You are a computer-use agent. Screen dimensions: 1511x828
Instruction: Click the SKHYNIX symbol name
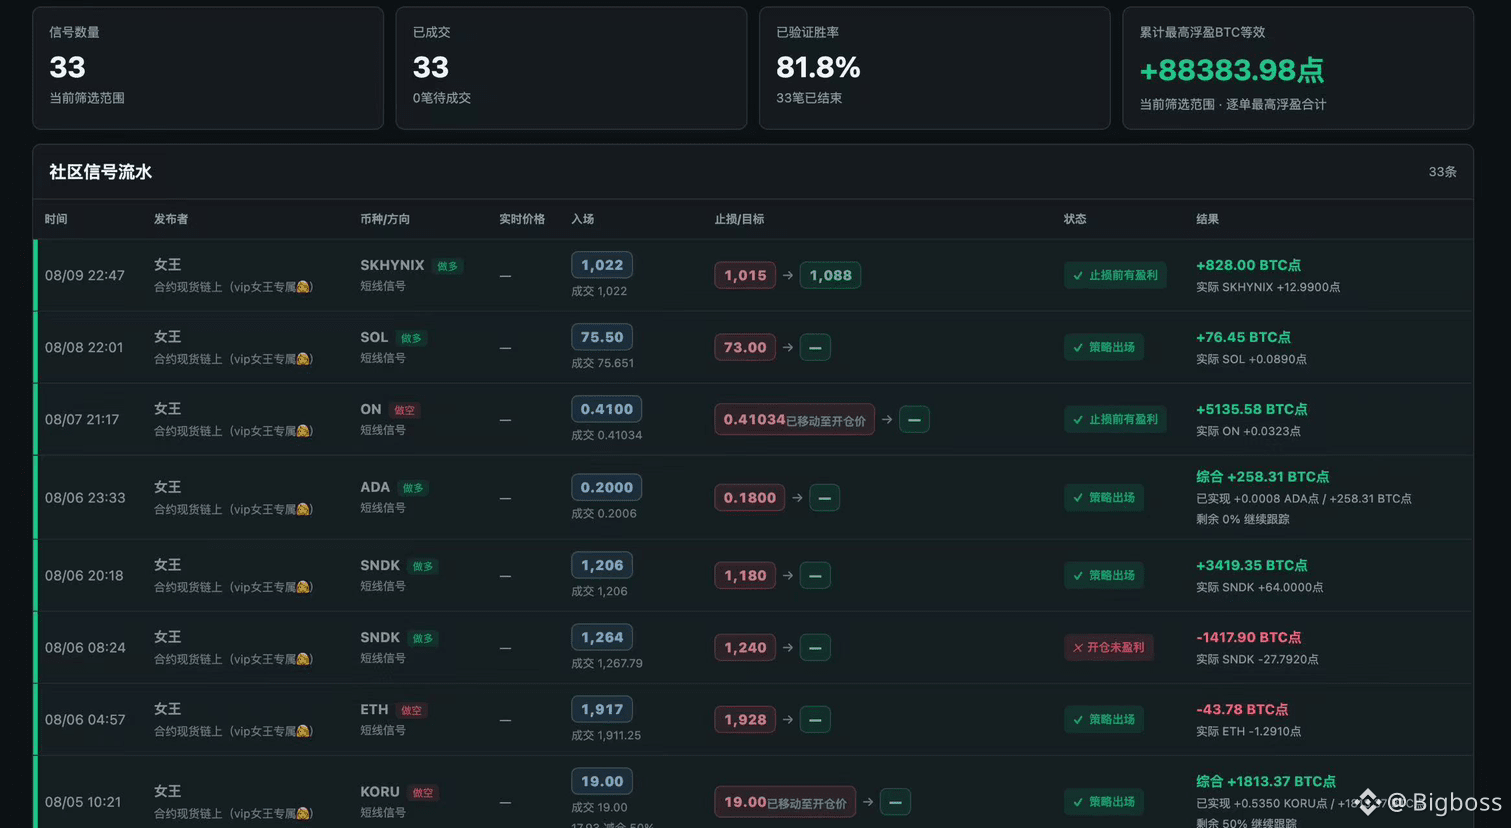tap(392, 265)
